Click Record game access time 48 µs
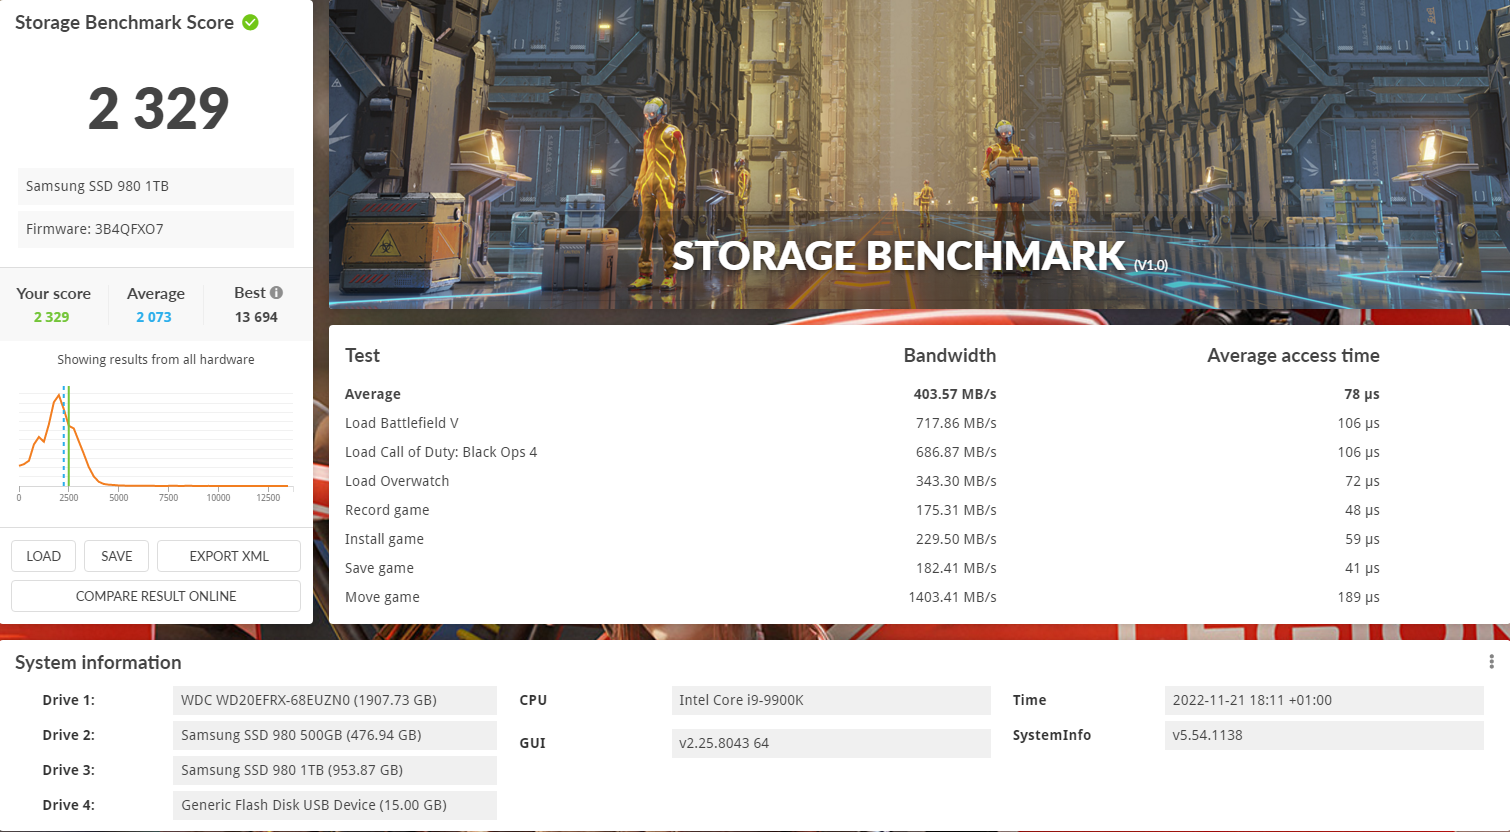 1362,510
